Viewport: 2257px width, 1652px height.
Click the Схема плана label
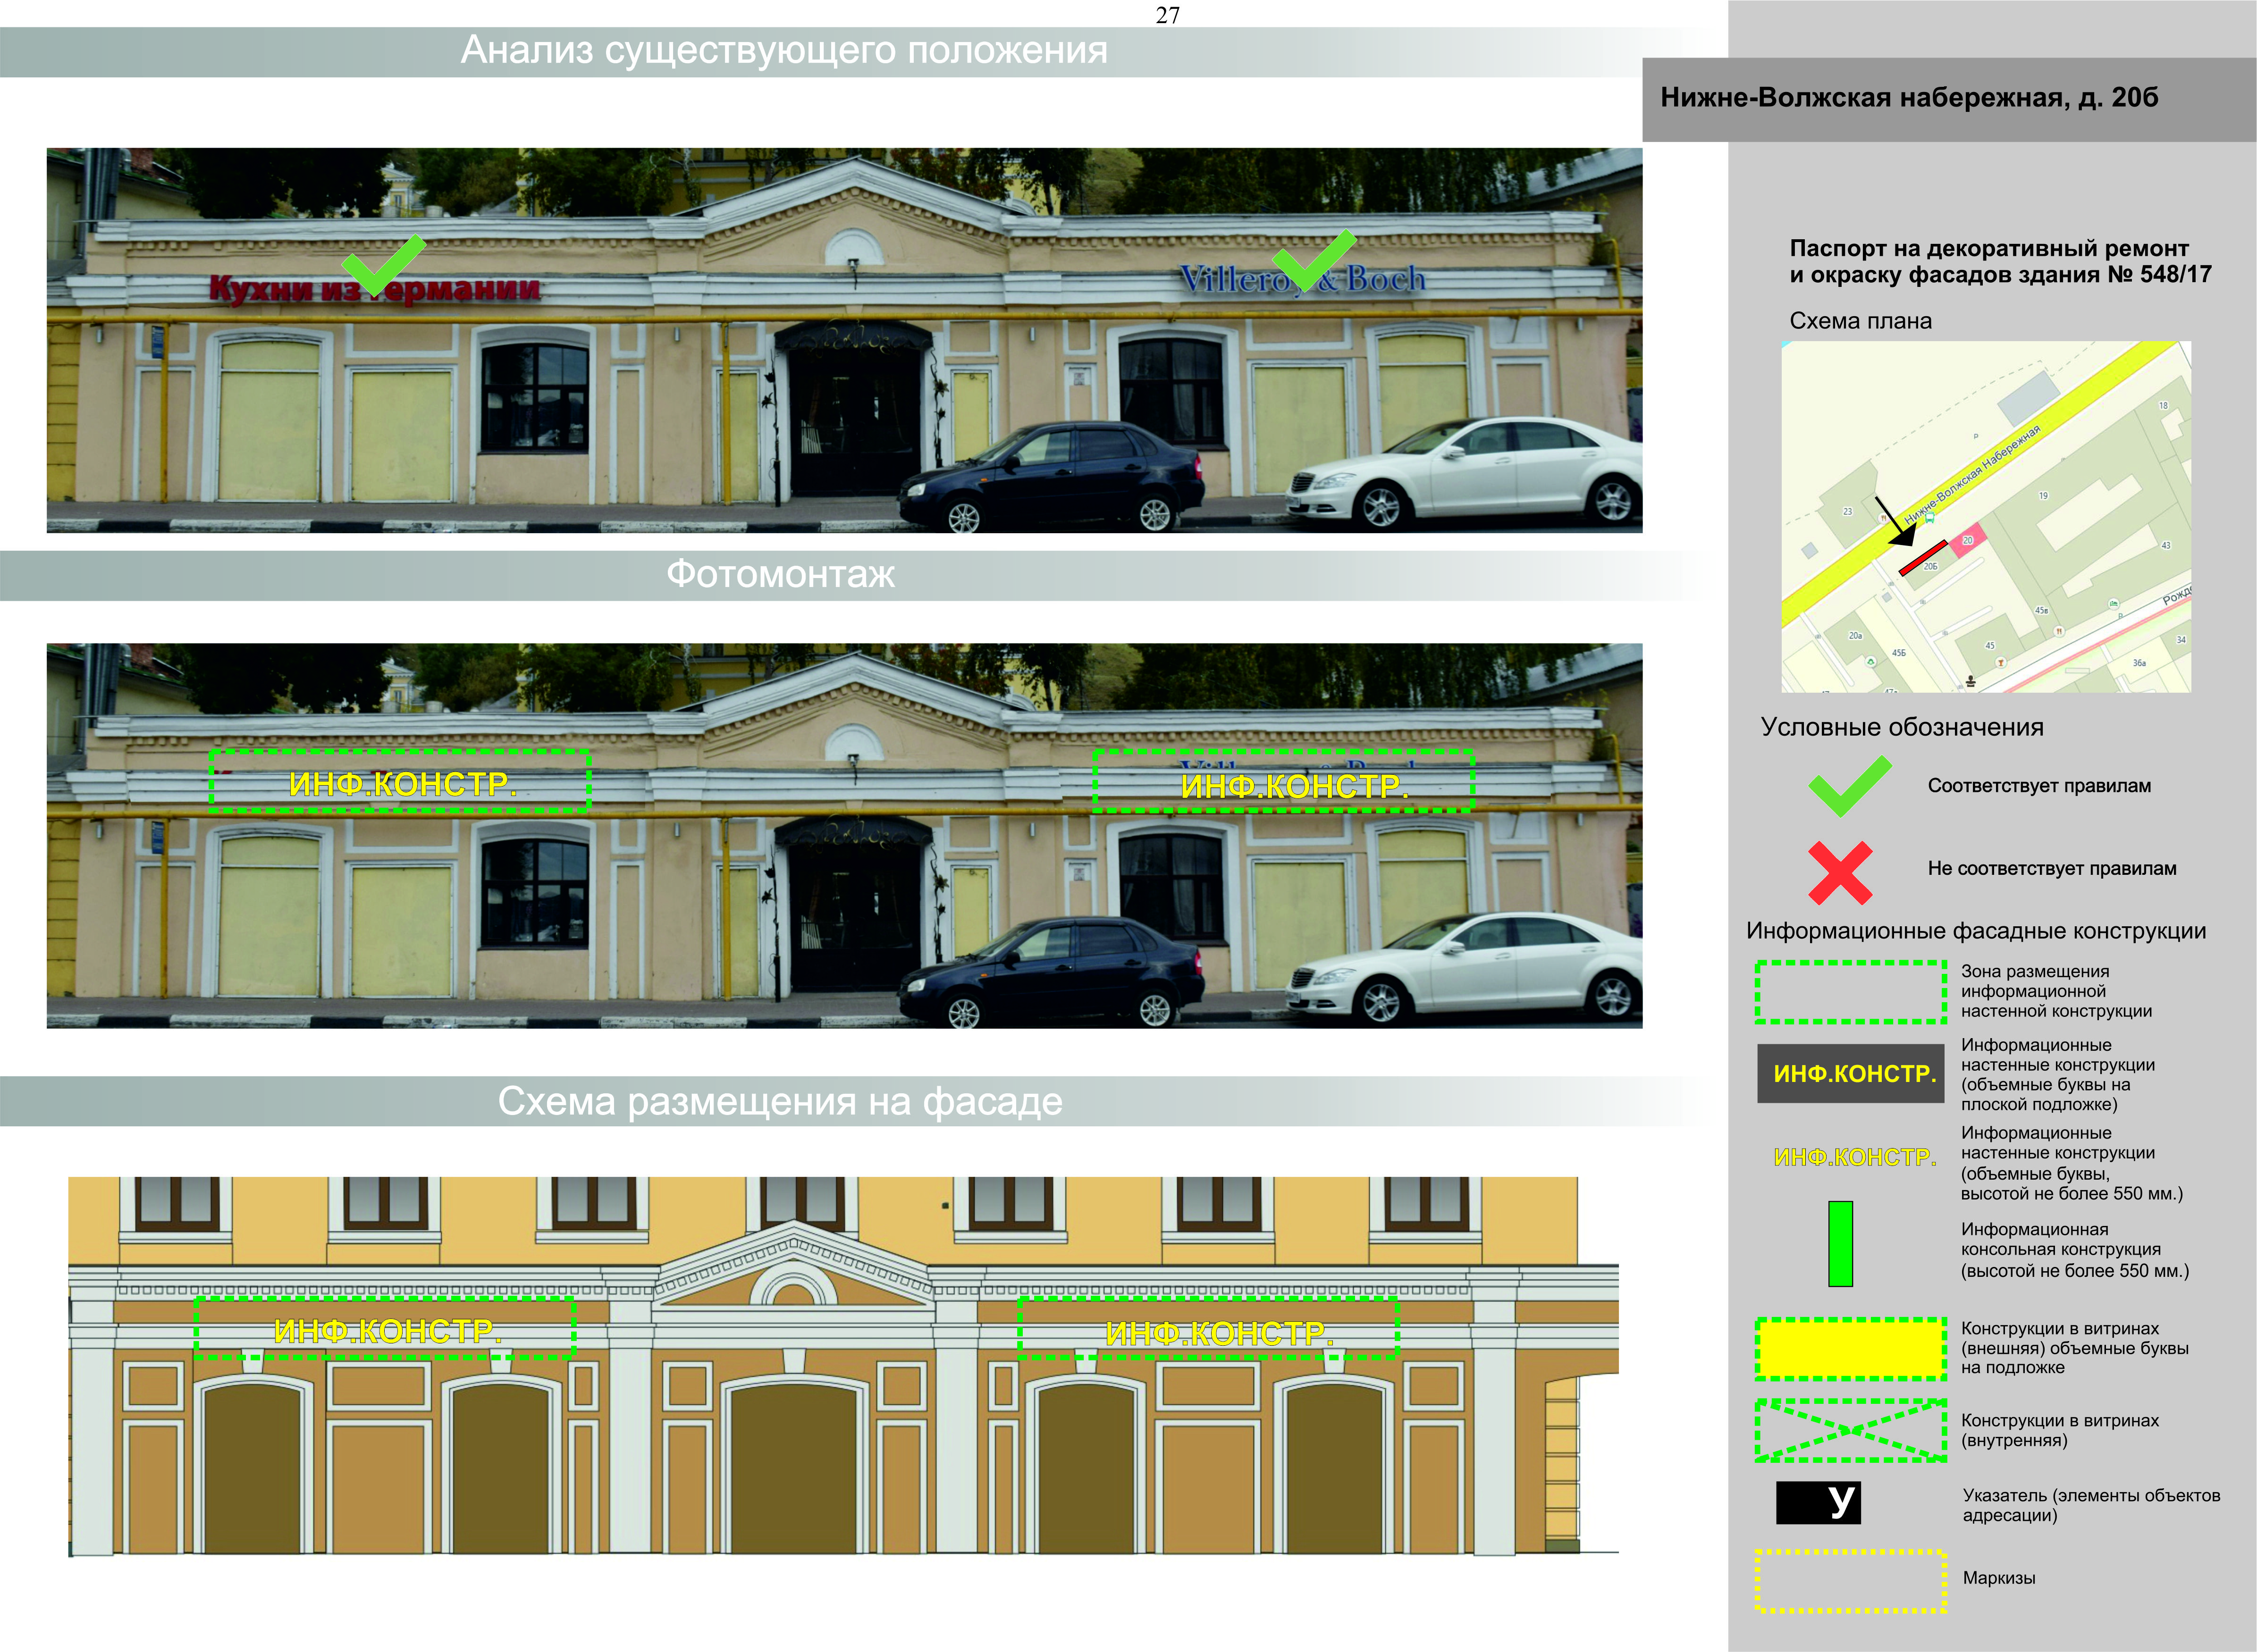(x=1860, y=321)
